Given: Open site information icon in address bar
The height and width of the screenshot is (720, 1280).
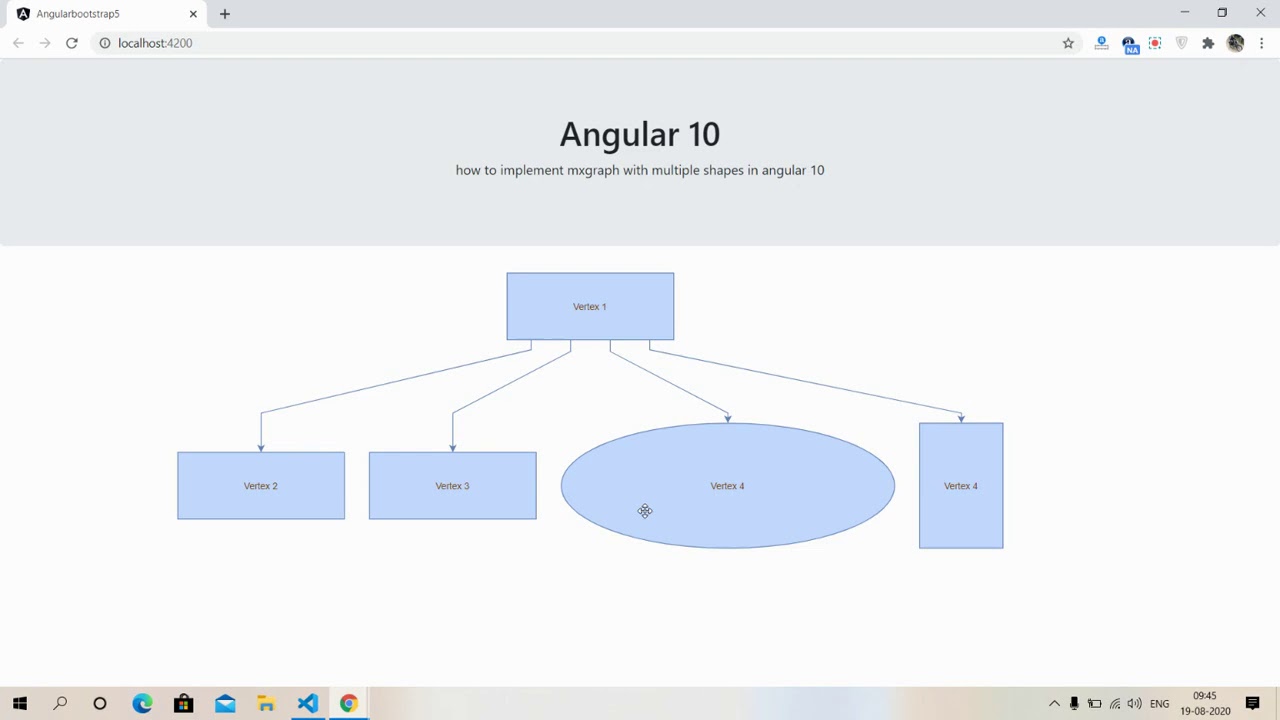Looking at the screenshot, I should tap(104, 43).
